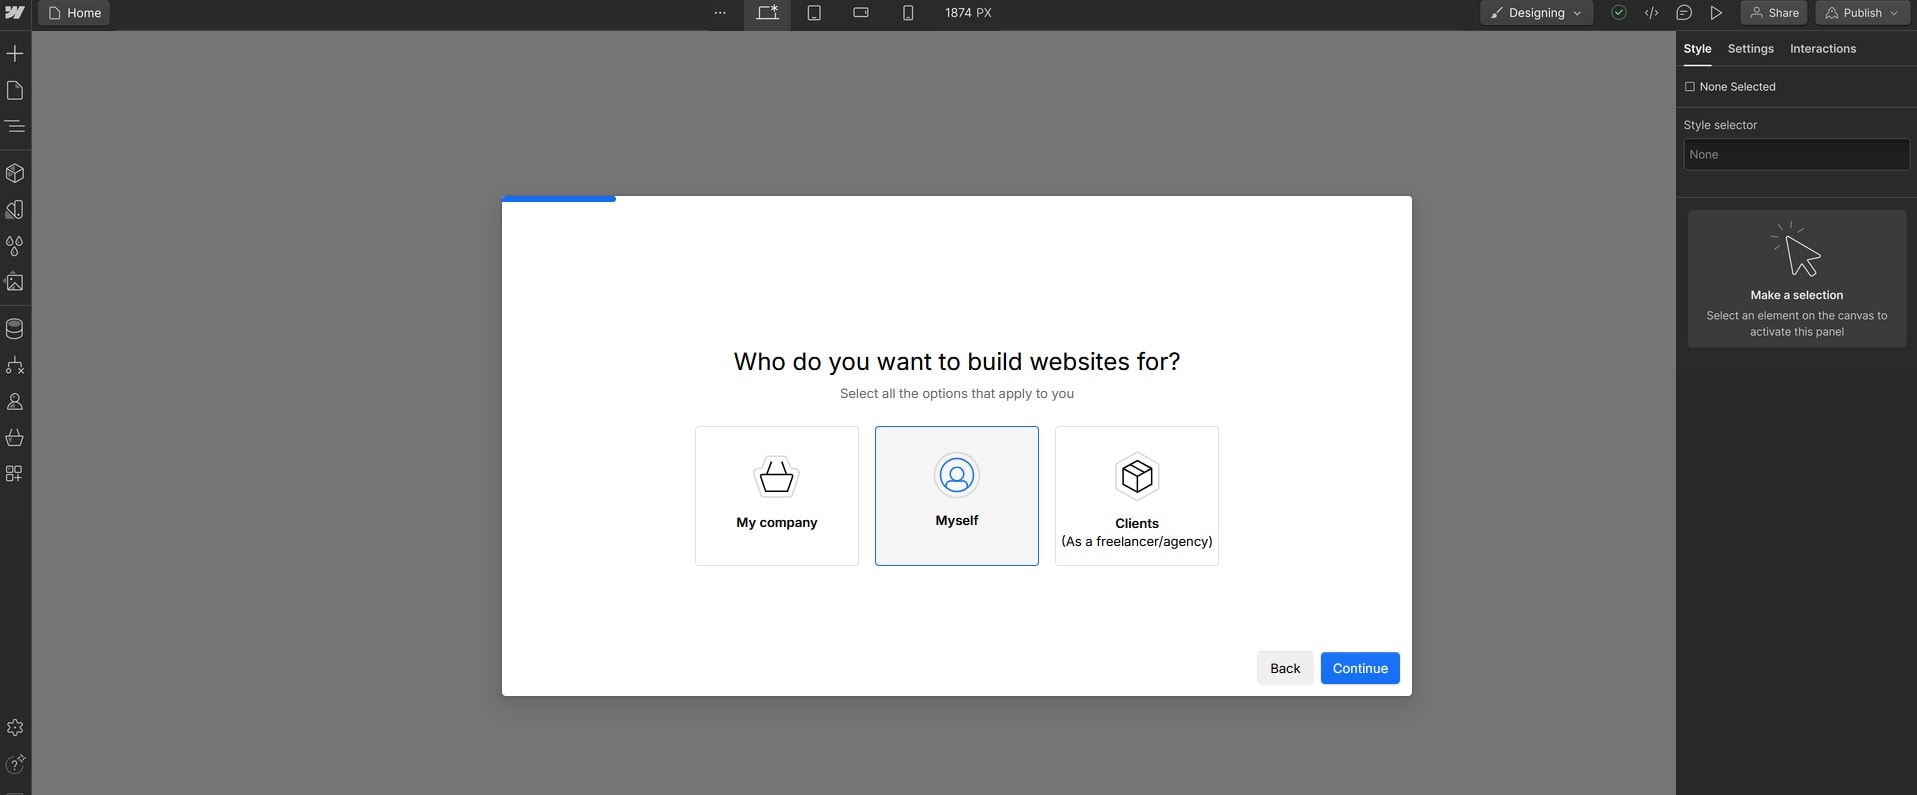
Task: Open the Navigator panel
Action: tap(15, 127)
